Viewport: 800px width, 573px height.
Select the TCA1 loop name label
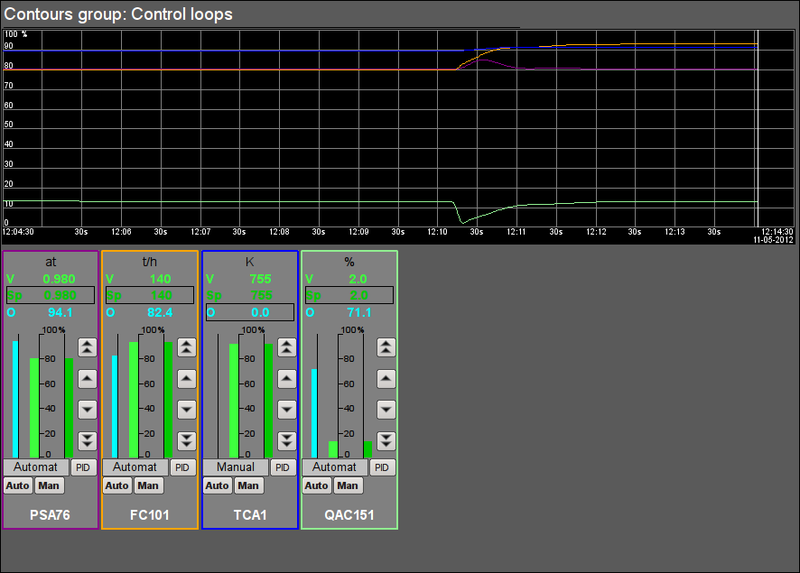pyautogui.click(x=250, y=515)
